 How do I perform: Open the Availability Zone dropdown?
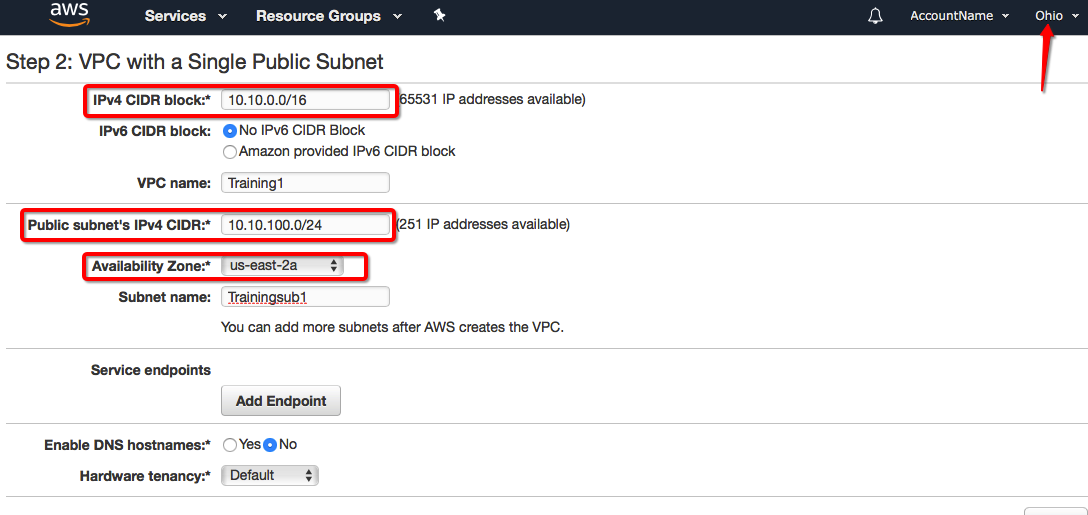pos(282,266)
